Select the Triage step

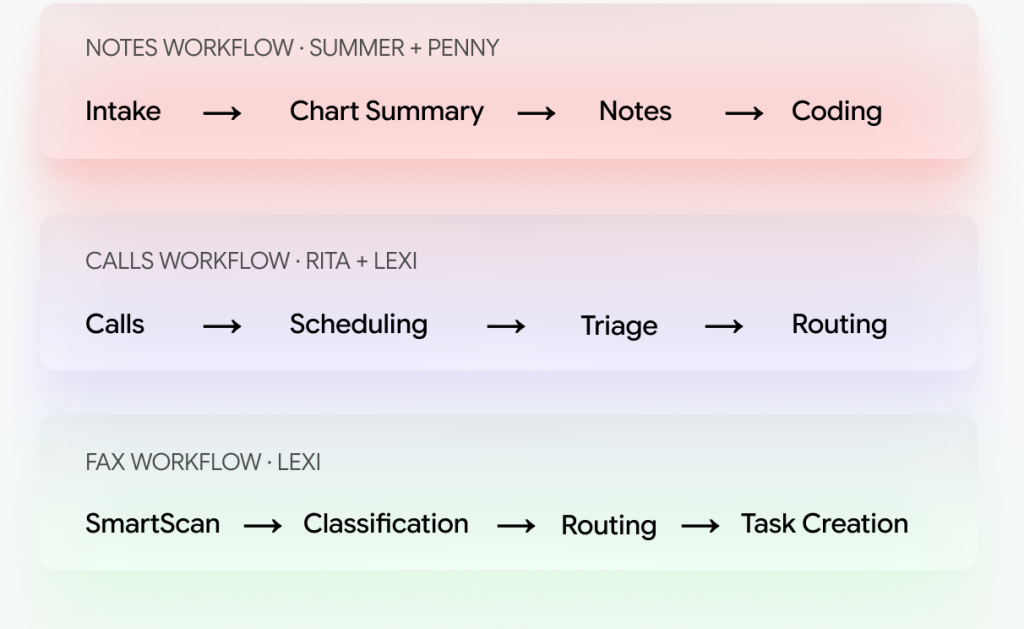[x=619, y=326]
